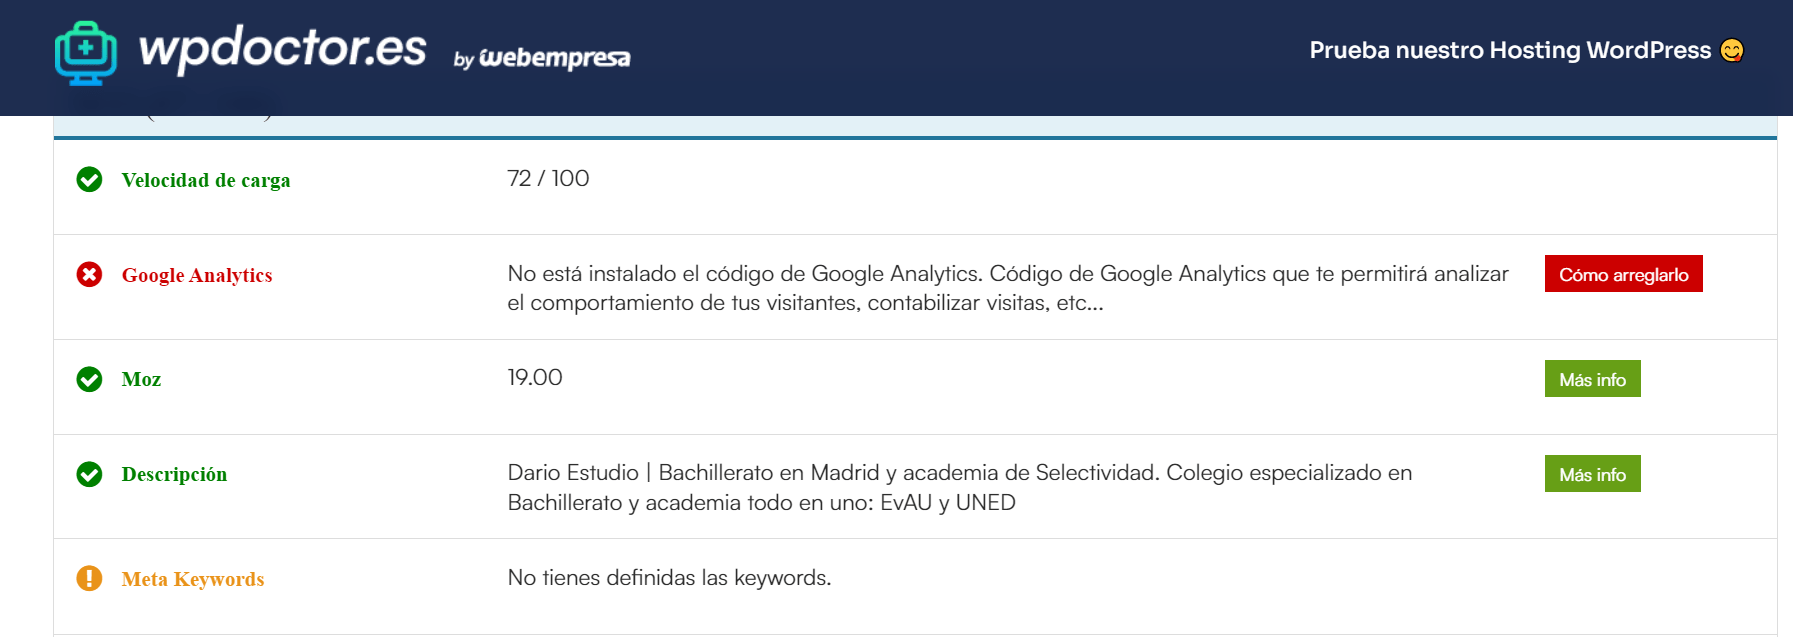Click the 19.00 Moz score value

[535, 377]
